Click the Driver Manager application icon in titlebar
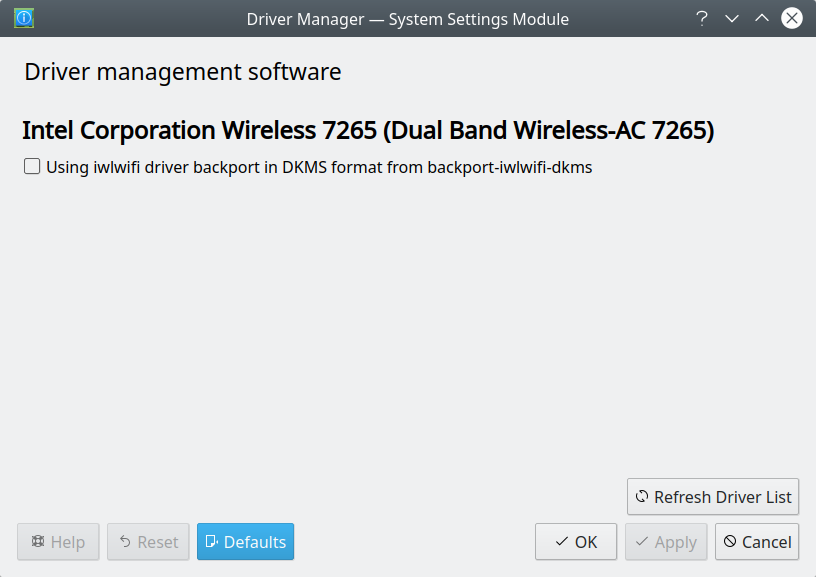This screenshot has width=816, height=577. 22,17
